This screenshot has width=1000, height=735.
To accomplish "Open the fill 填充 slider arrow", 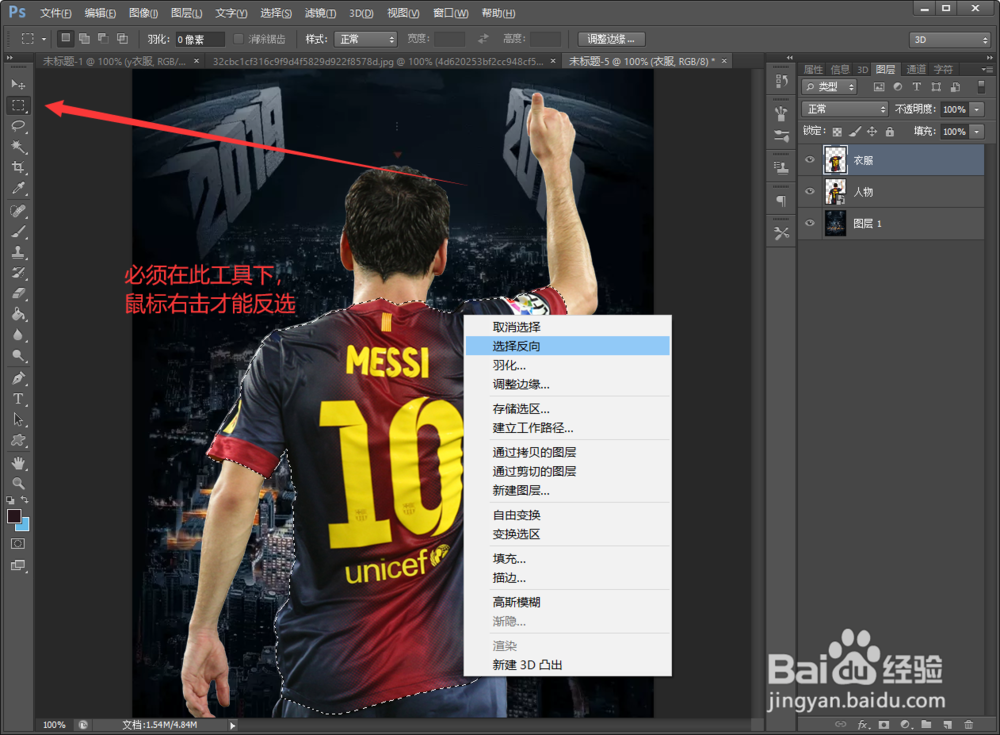I will (977, 131).
